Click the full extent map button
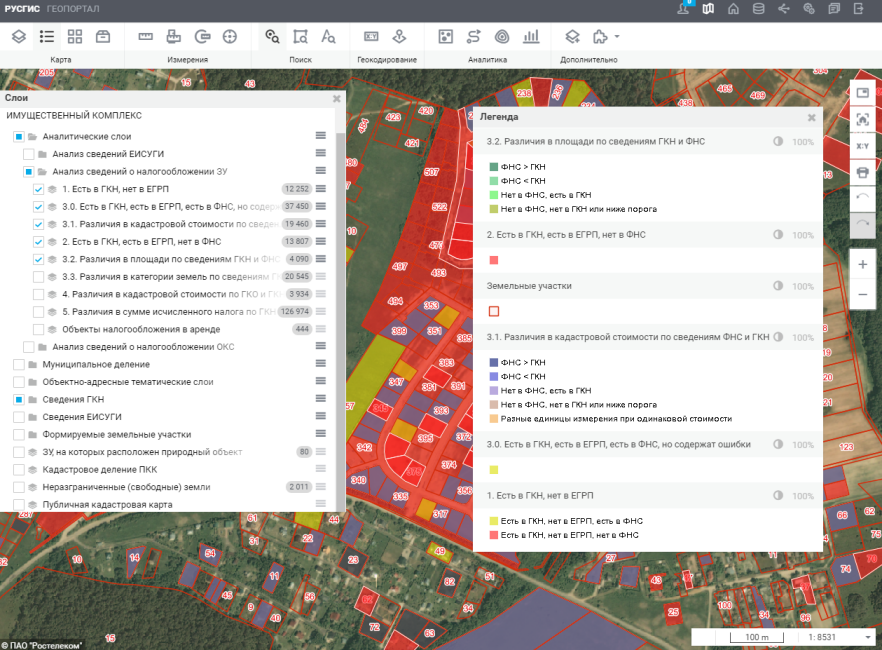This screenshot has width=882, height=650. 862,119
